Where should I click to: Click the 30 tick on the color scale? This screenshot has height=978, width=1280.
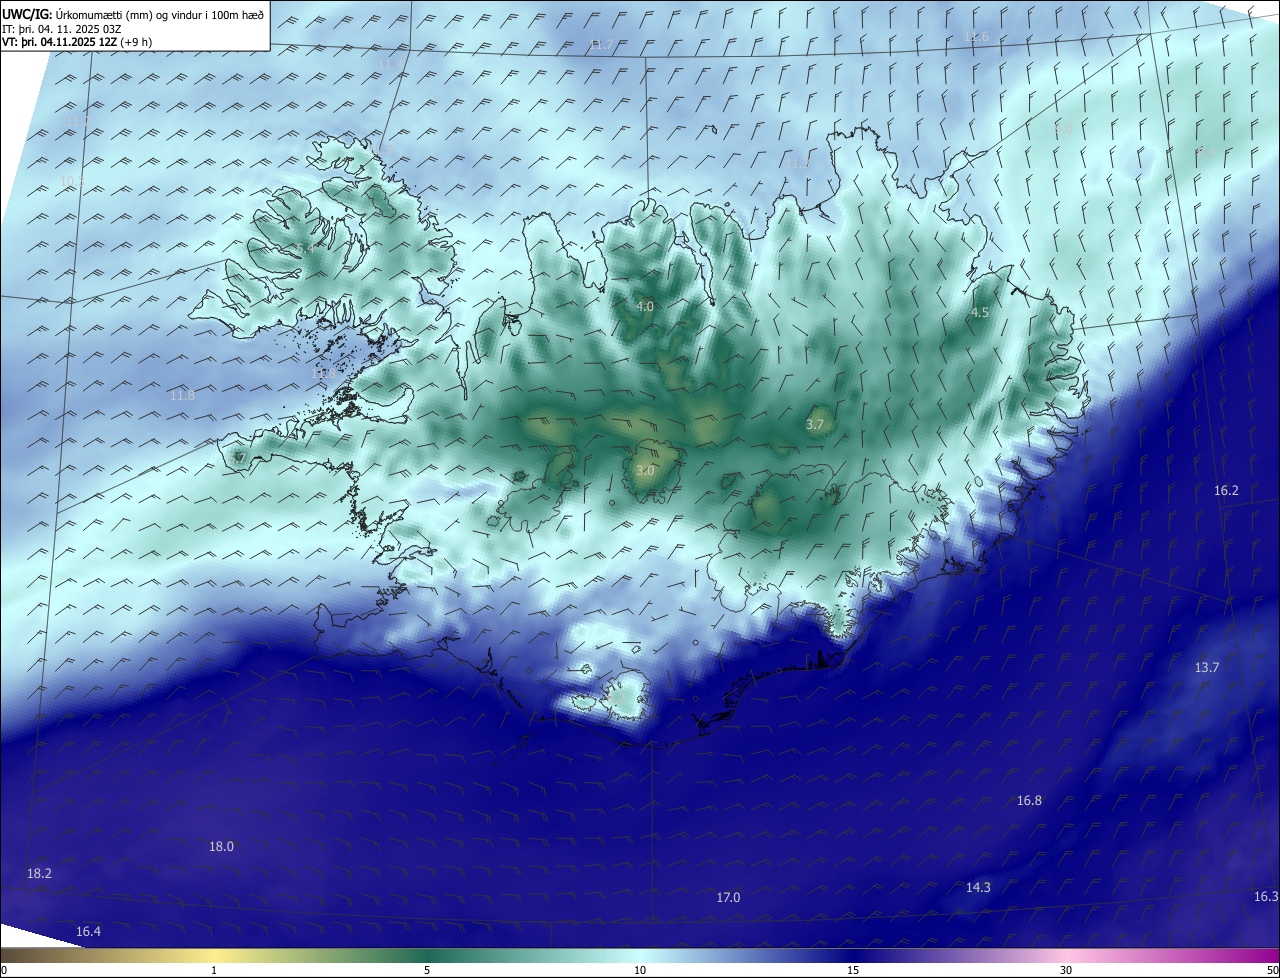(x=1066, y=970)
